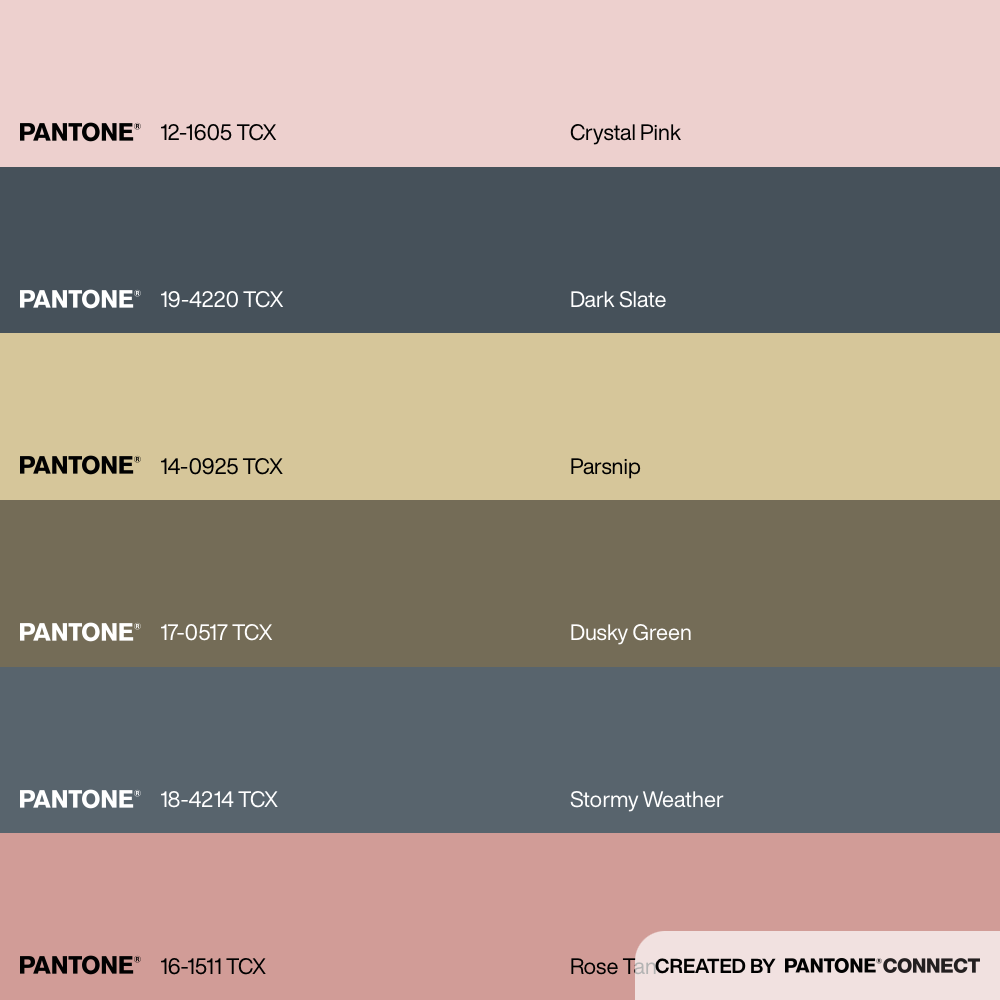Click the 18-4214 TCX color code
Screen dimensions: 1000x1000
tap(219, 799)
